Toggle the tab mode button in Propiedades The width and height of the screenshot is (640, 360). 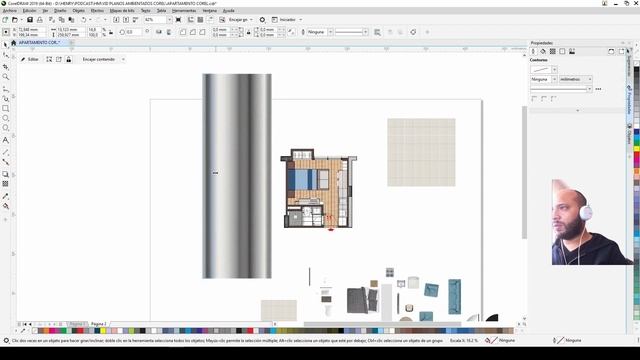(621, 51)
